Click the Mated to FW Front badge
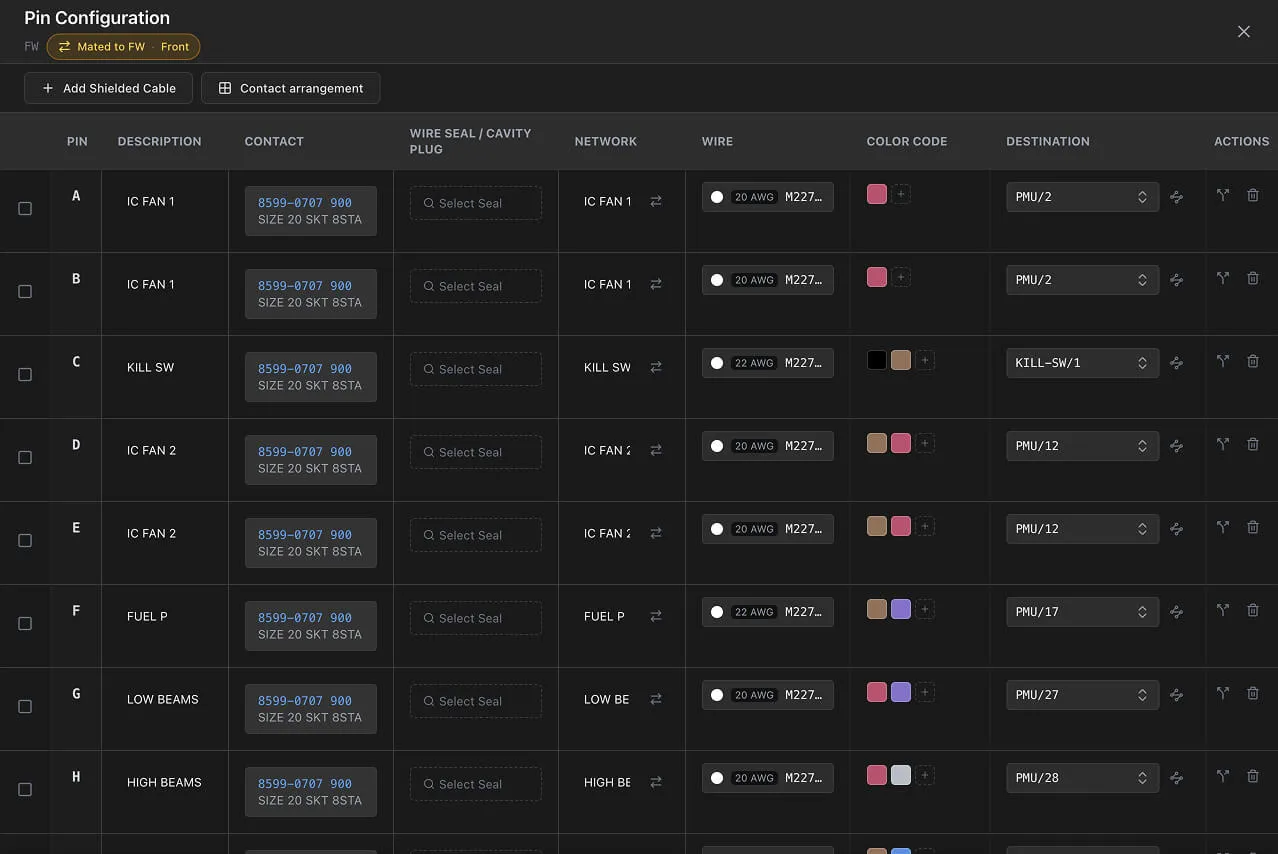 tap(123, 47)
